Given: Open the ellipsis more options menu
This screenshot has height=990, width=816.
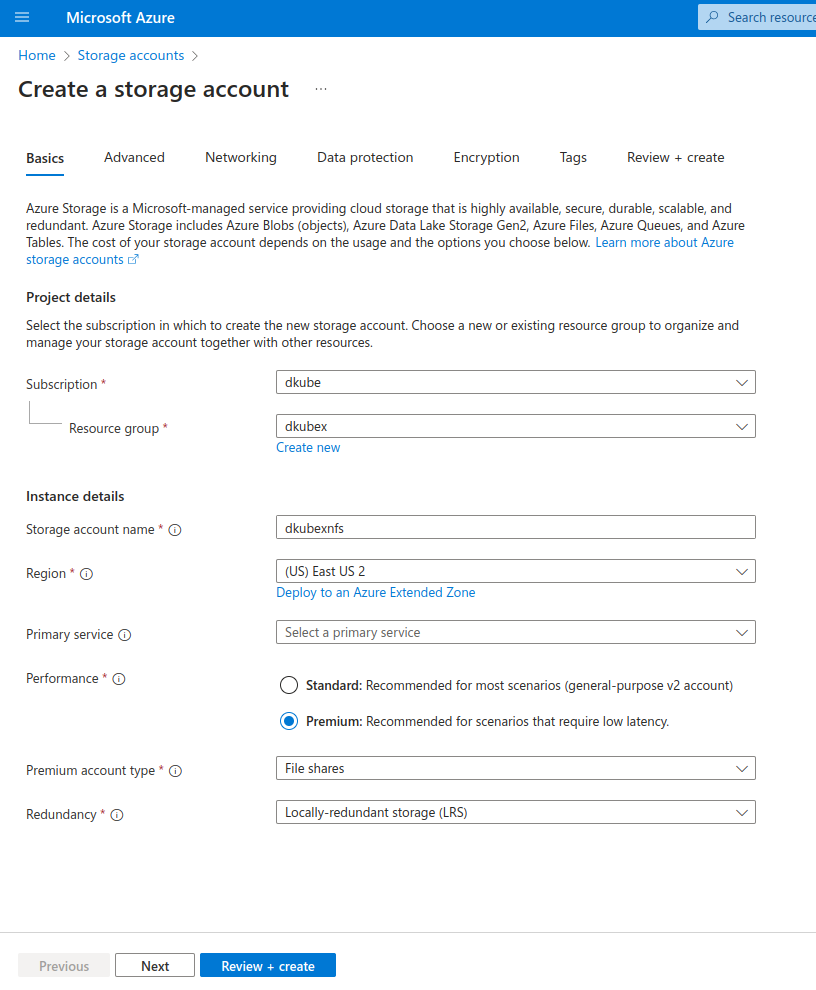Looking at the screenshot, I should coord(320,89).
